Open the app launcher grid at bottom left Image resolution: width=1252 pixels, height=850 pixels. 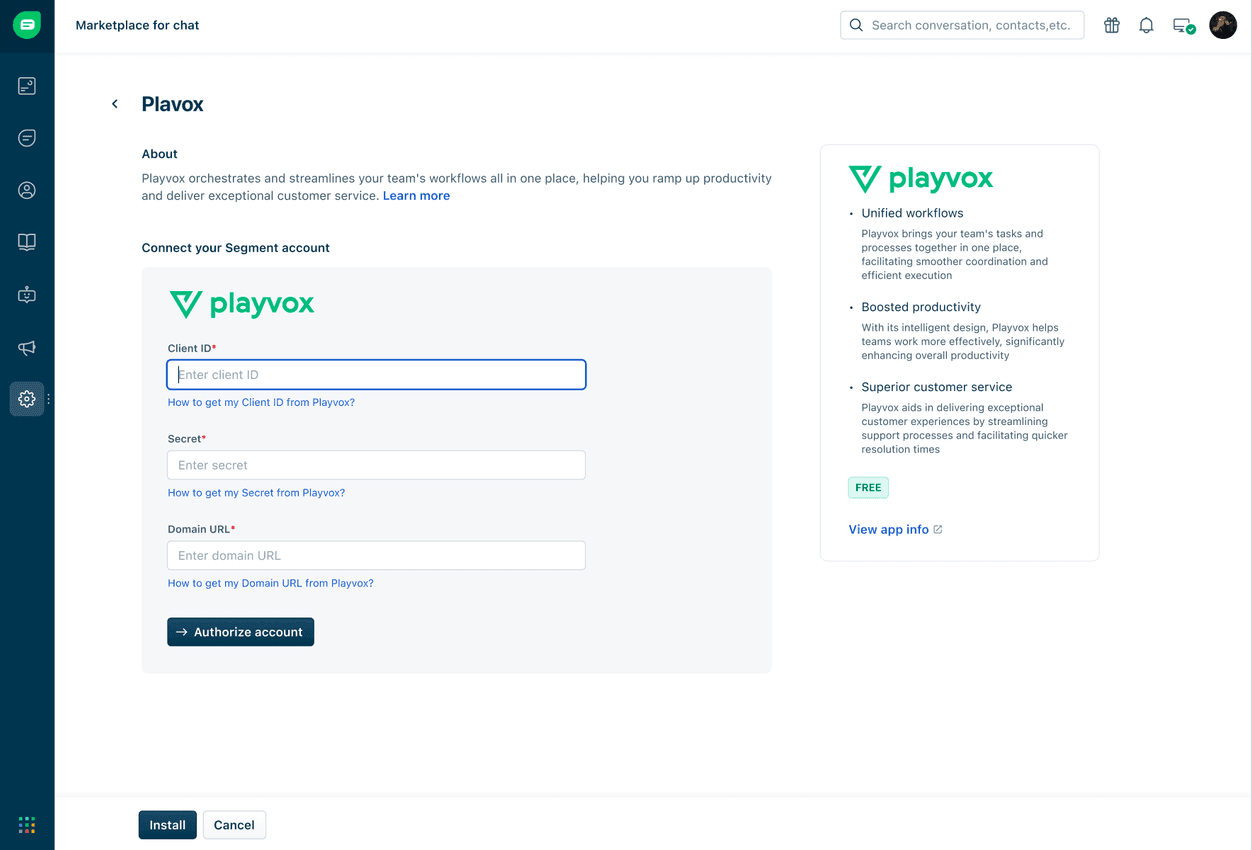27,824
